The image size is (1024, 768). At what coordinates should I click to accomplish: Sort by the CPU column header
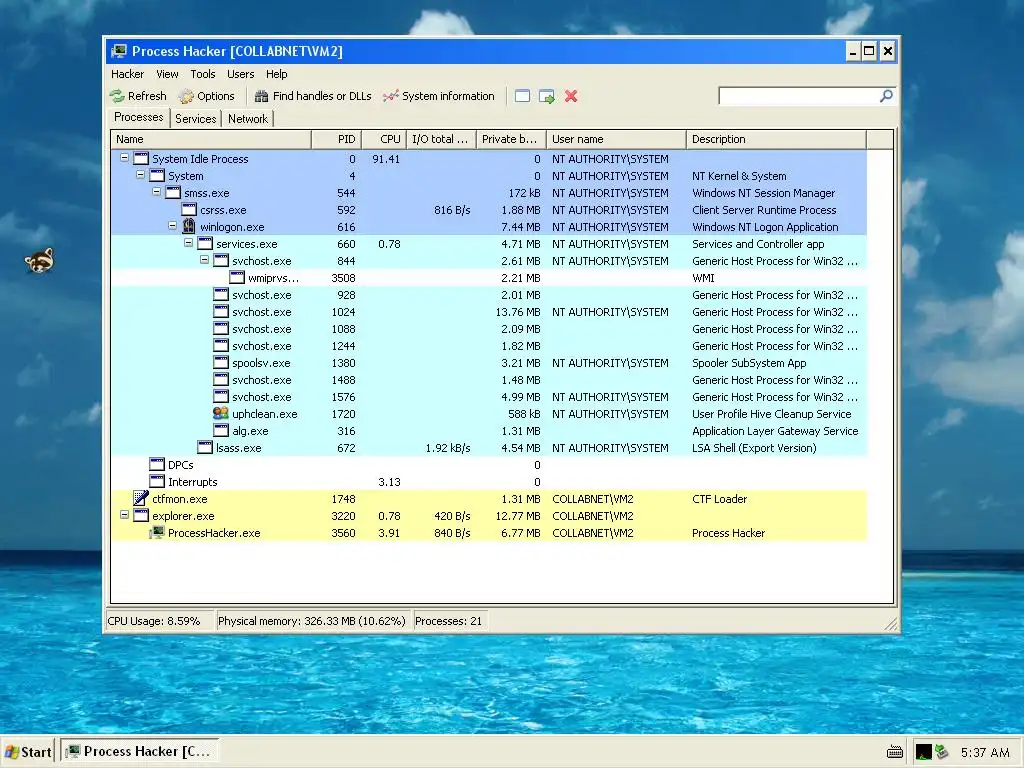383,139
